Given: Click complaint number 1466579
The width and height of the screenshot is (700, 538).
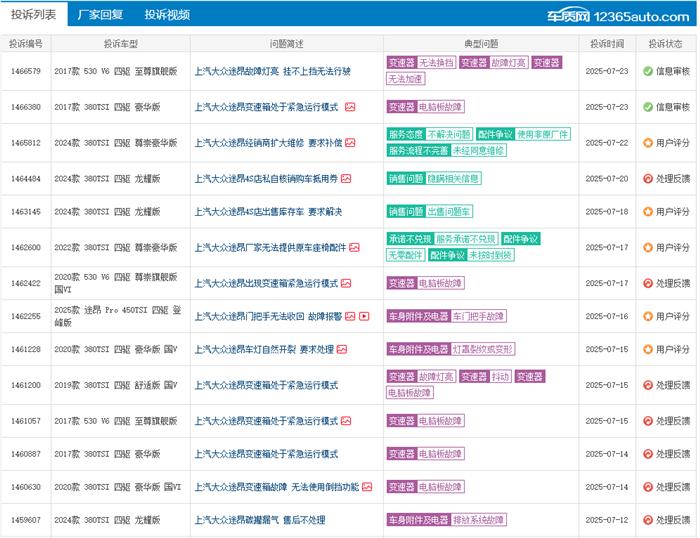Looking at the screenshot, I should 26,71.
